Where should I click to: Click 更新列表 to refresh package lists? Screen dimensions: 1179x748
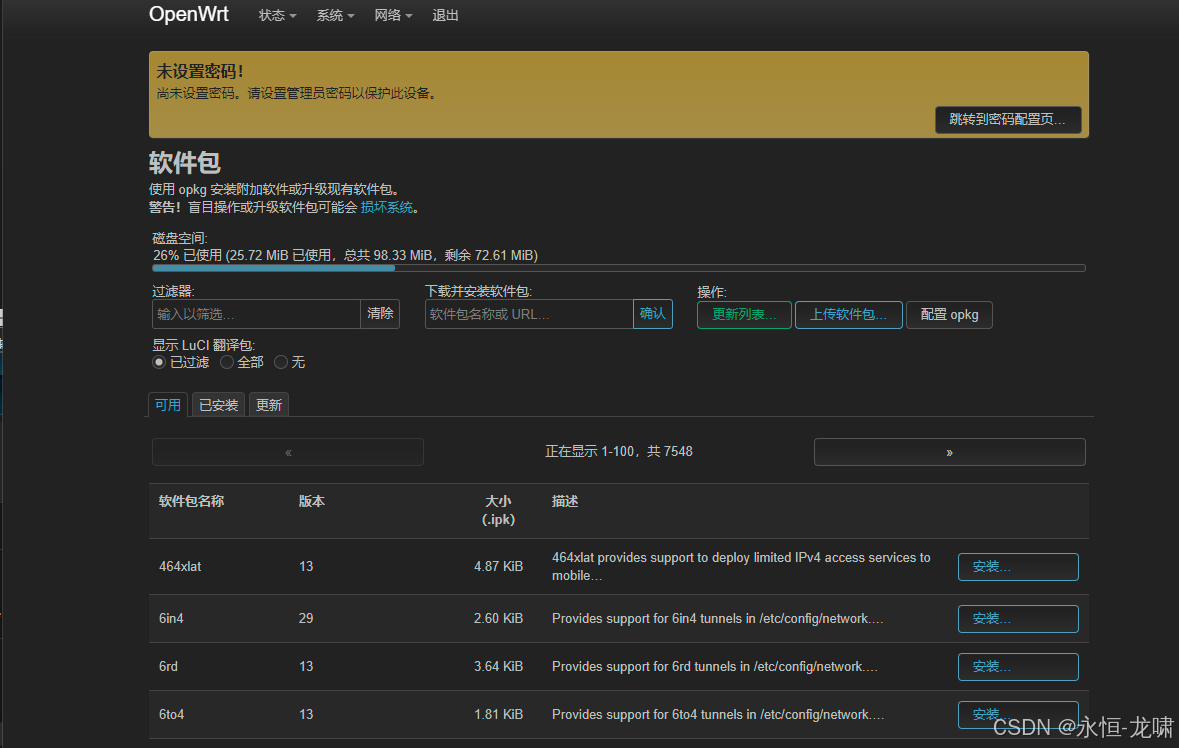744,315
